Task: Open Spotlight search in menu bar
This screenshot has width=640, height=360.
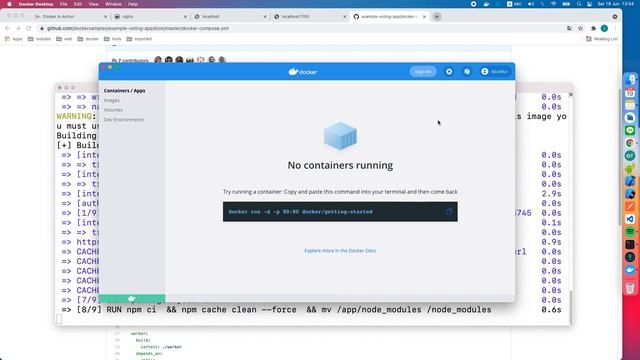Action: click(x=579, y=4)
